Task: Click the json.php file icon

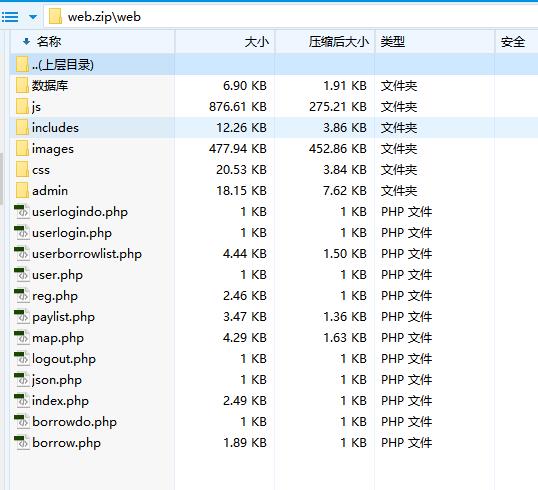Action: 22,380
